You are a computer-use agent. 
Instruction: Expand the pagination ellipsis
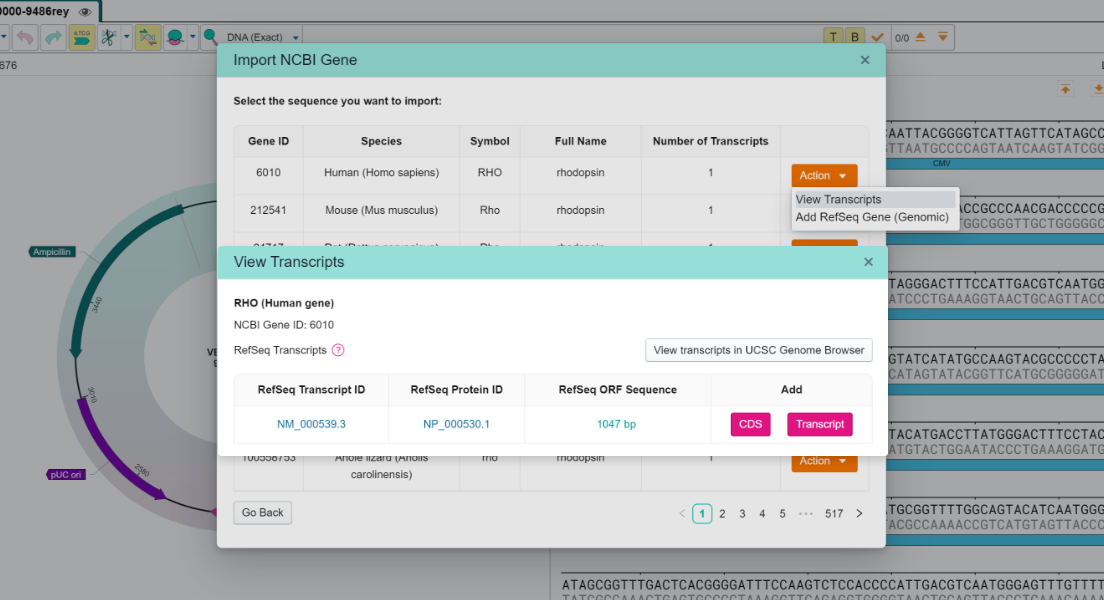pyautogui.click(x=806, y=513)
